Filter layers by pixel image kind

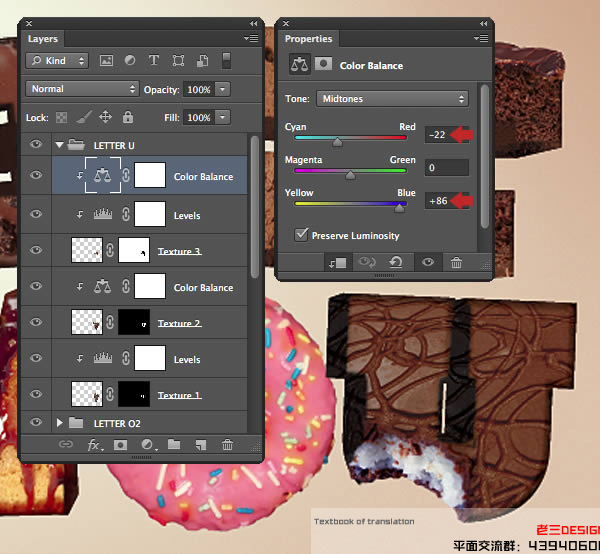click(x=106, y=60)
